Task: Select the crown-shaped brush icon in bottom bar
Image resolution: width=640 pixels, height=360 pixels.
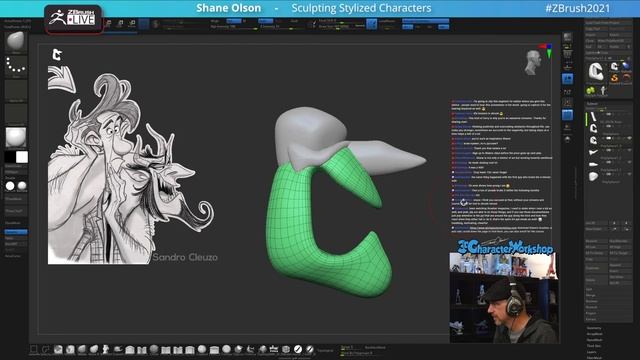Action: pyautogui.click(x=274, y=349)
